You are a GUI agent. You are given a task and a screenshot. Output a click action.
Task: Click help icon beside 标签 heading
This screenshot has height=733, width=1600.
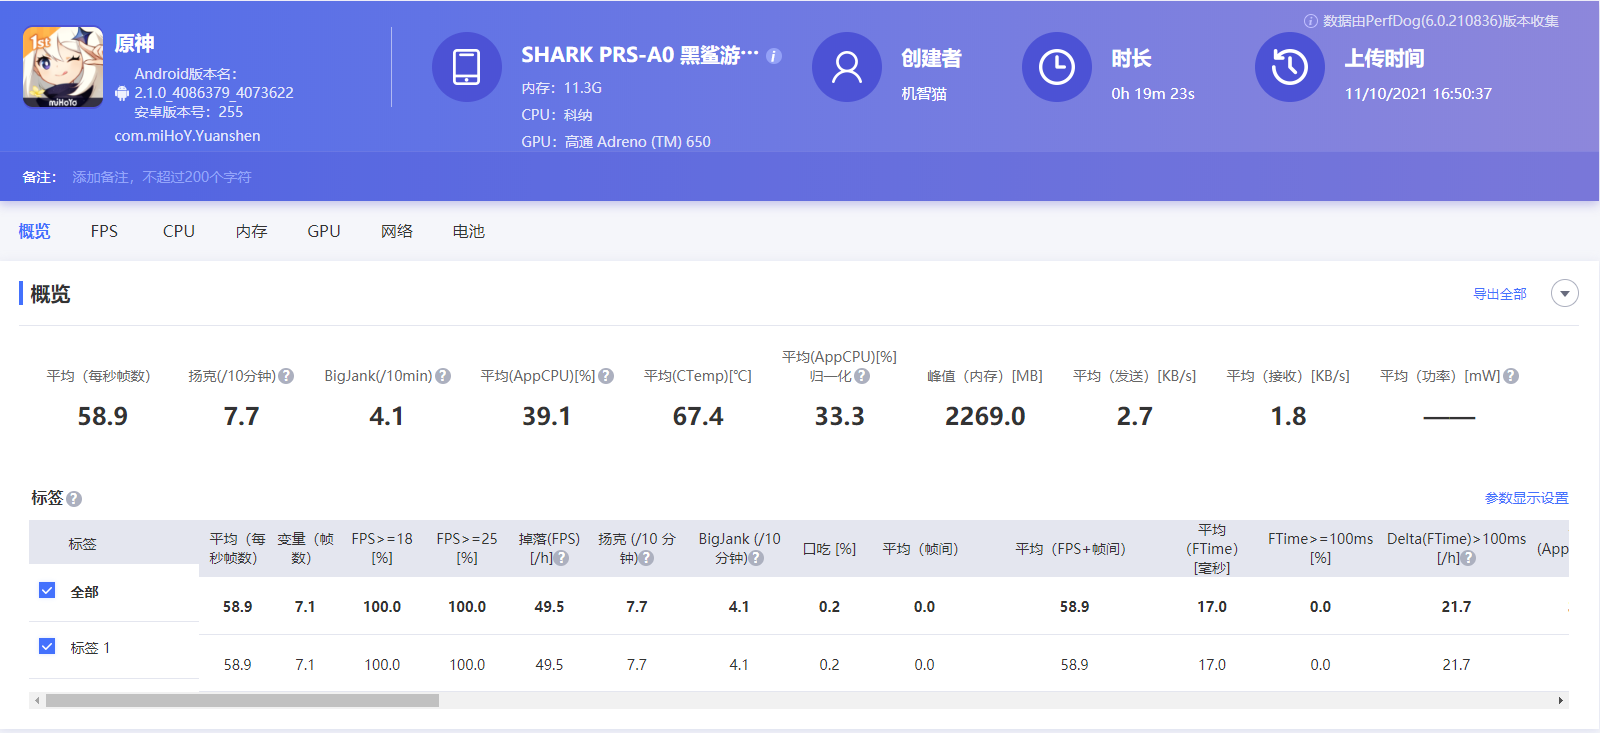(x=74, y=499)
